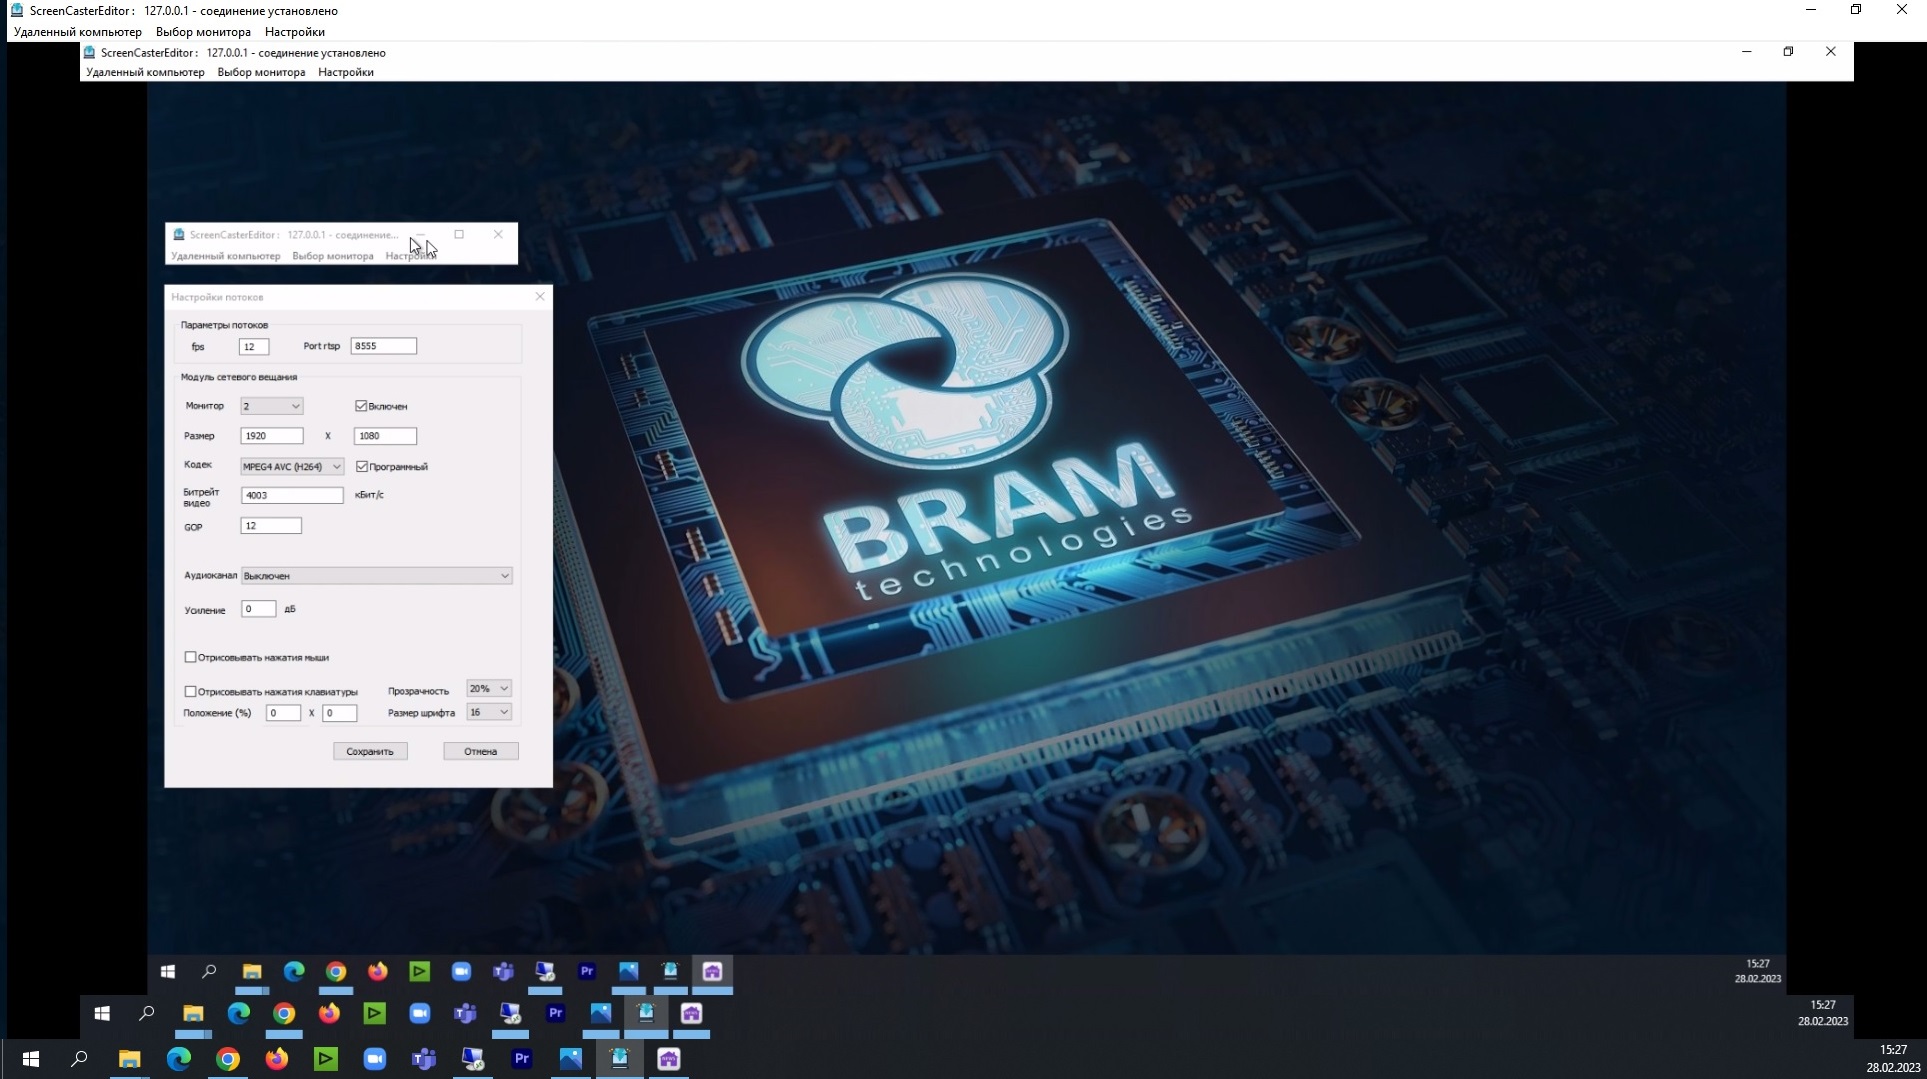
Task: Open Adobe Premiere Pro from taskbar
Action: tap(521, 1059)
